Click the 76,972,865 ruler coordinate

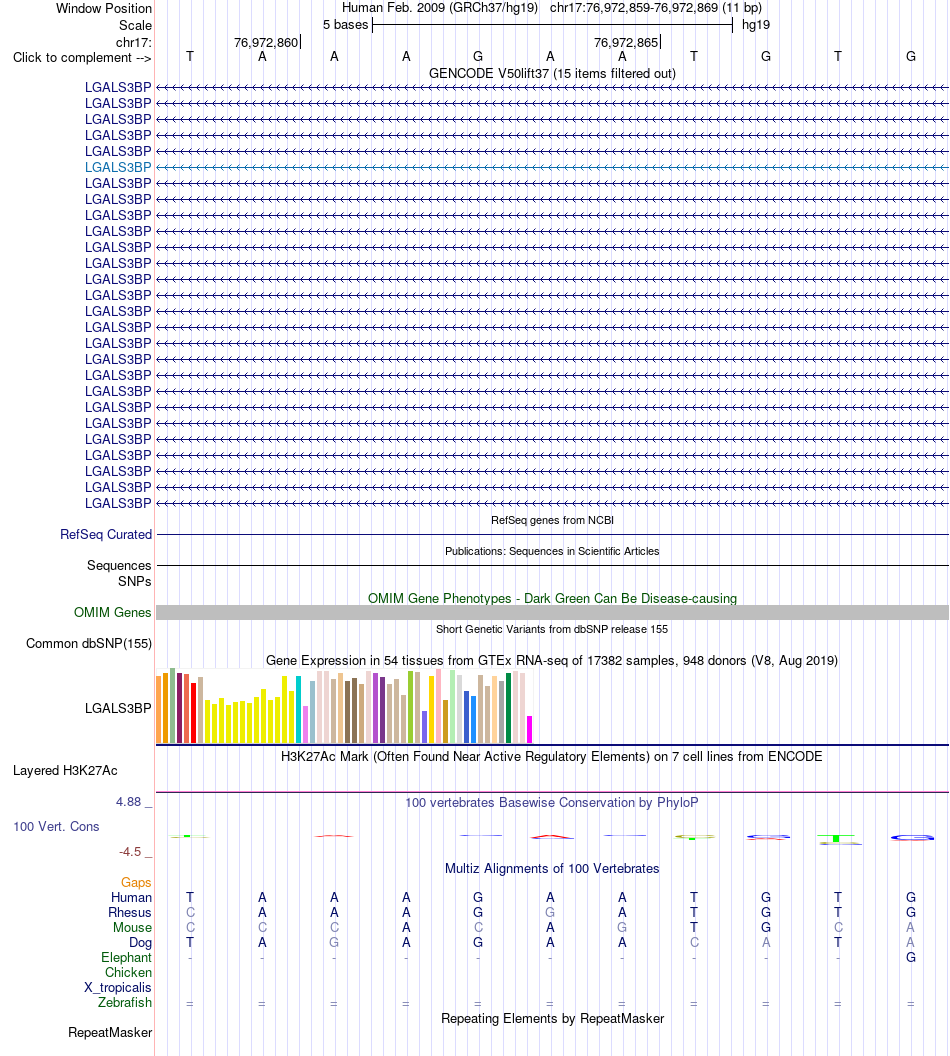tap(625, 42)
